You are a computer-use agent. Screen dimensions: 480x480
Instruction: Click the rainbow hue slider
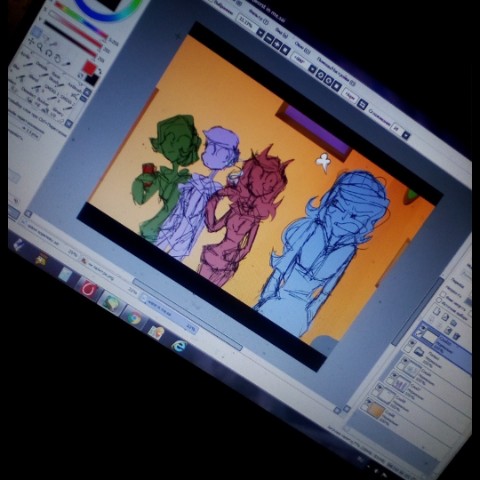tap(82, 20)
